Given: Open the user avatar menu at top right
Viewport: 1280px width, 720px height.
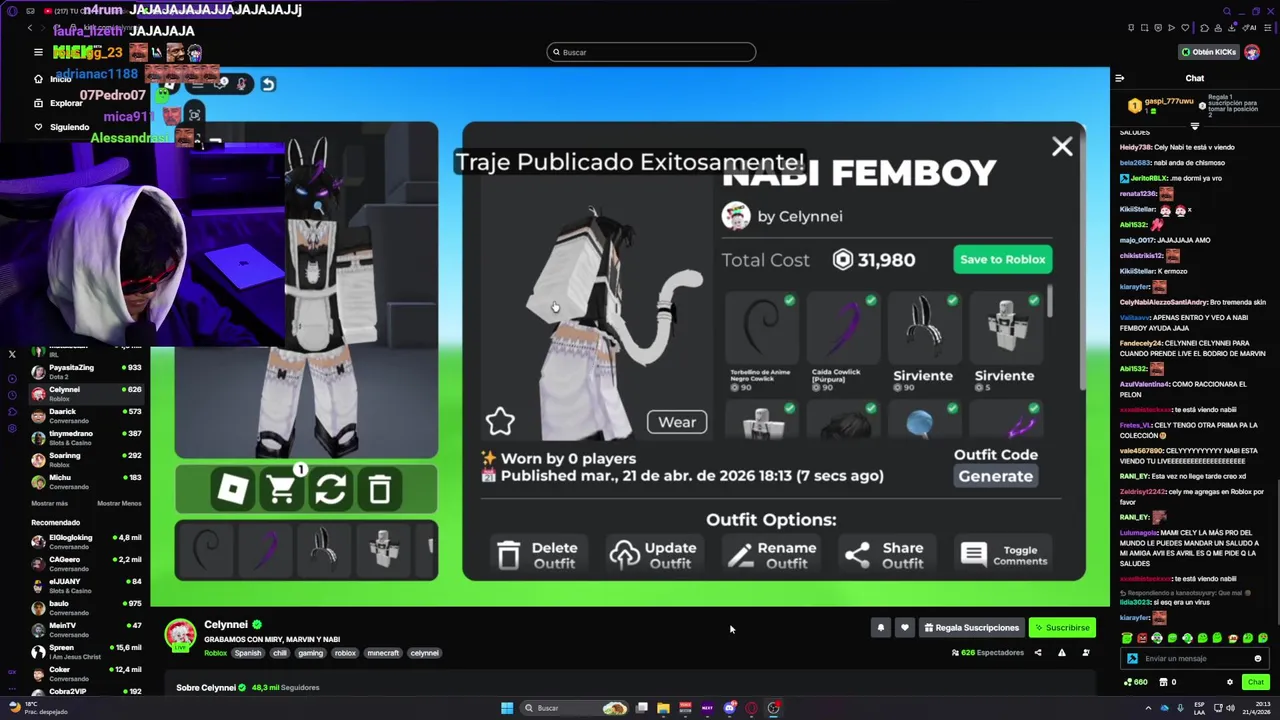Looking at the screenshot, I should click(x=1252, y=52).
